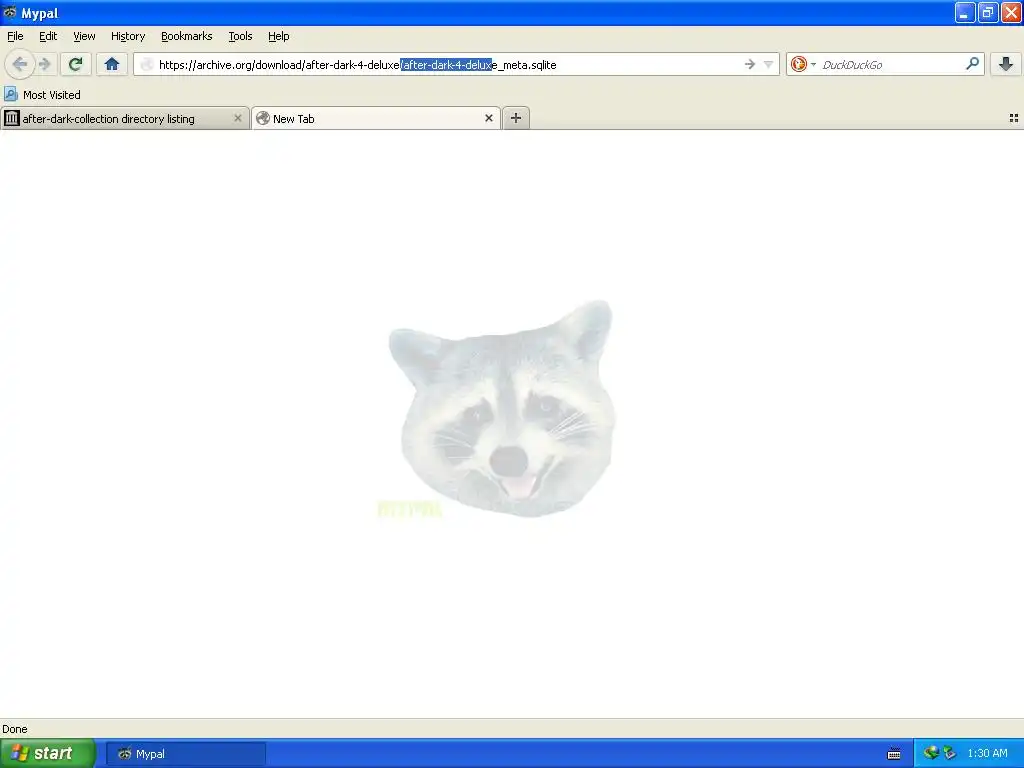The width and height of the screenshot is (1024, 768).
Task: Open the View menu
Action: [x=84, y=36]
